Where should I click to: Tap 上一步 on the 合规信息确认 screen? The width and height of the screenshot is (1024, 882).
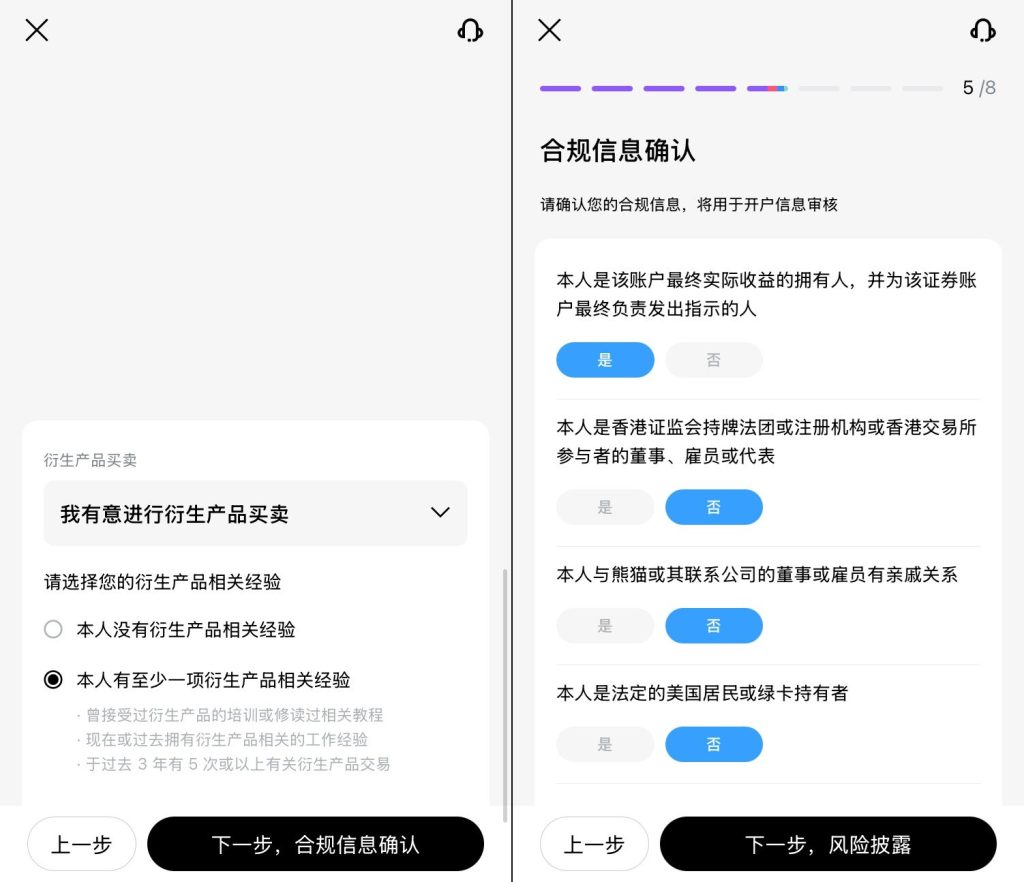594,844
